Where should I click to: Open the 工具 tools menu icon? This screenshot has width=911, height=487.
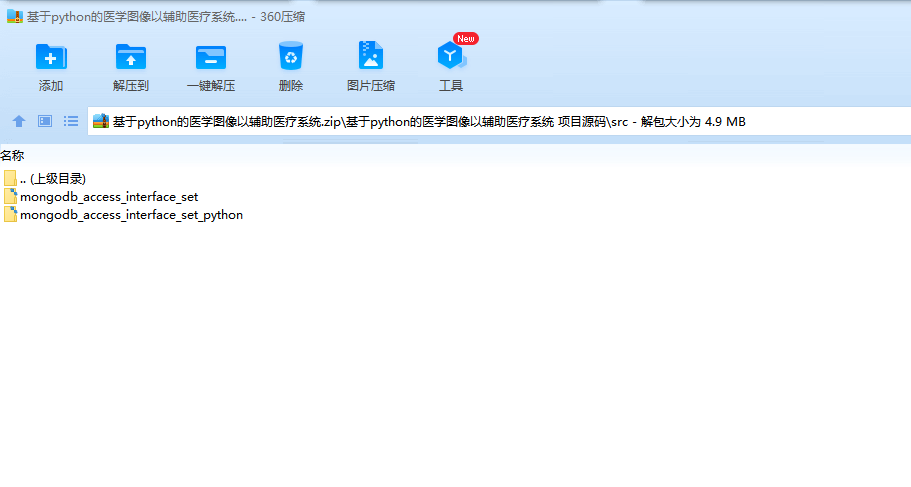tap(451, 56)
